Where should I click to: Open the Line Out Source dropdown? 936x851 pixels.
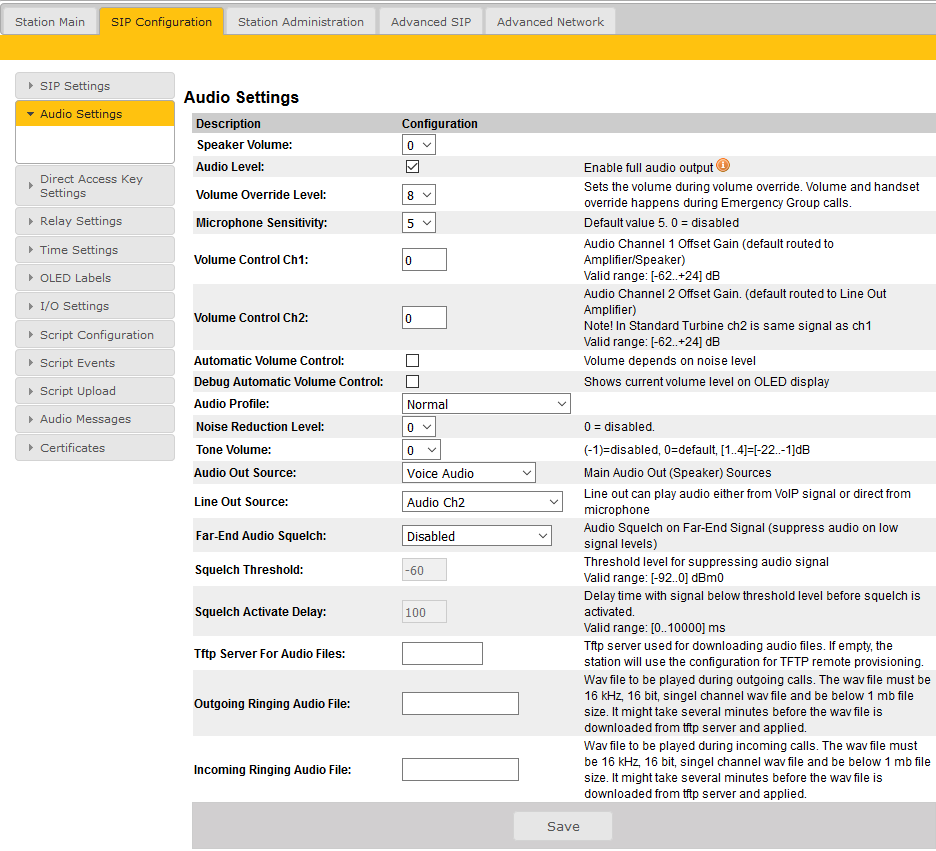483,502
